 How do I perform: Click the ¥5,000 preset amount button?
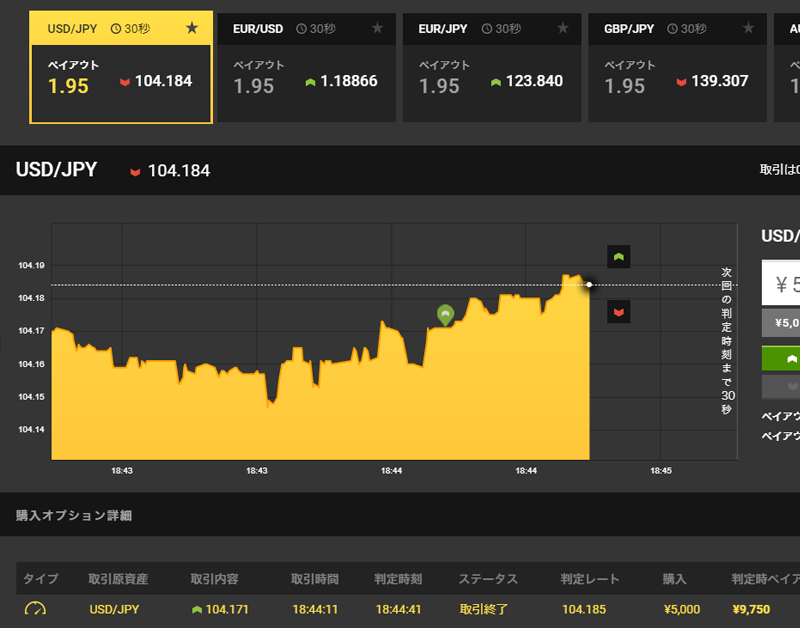coord(781,323)
